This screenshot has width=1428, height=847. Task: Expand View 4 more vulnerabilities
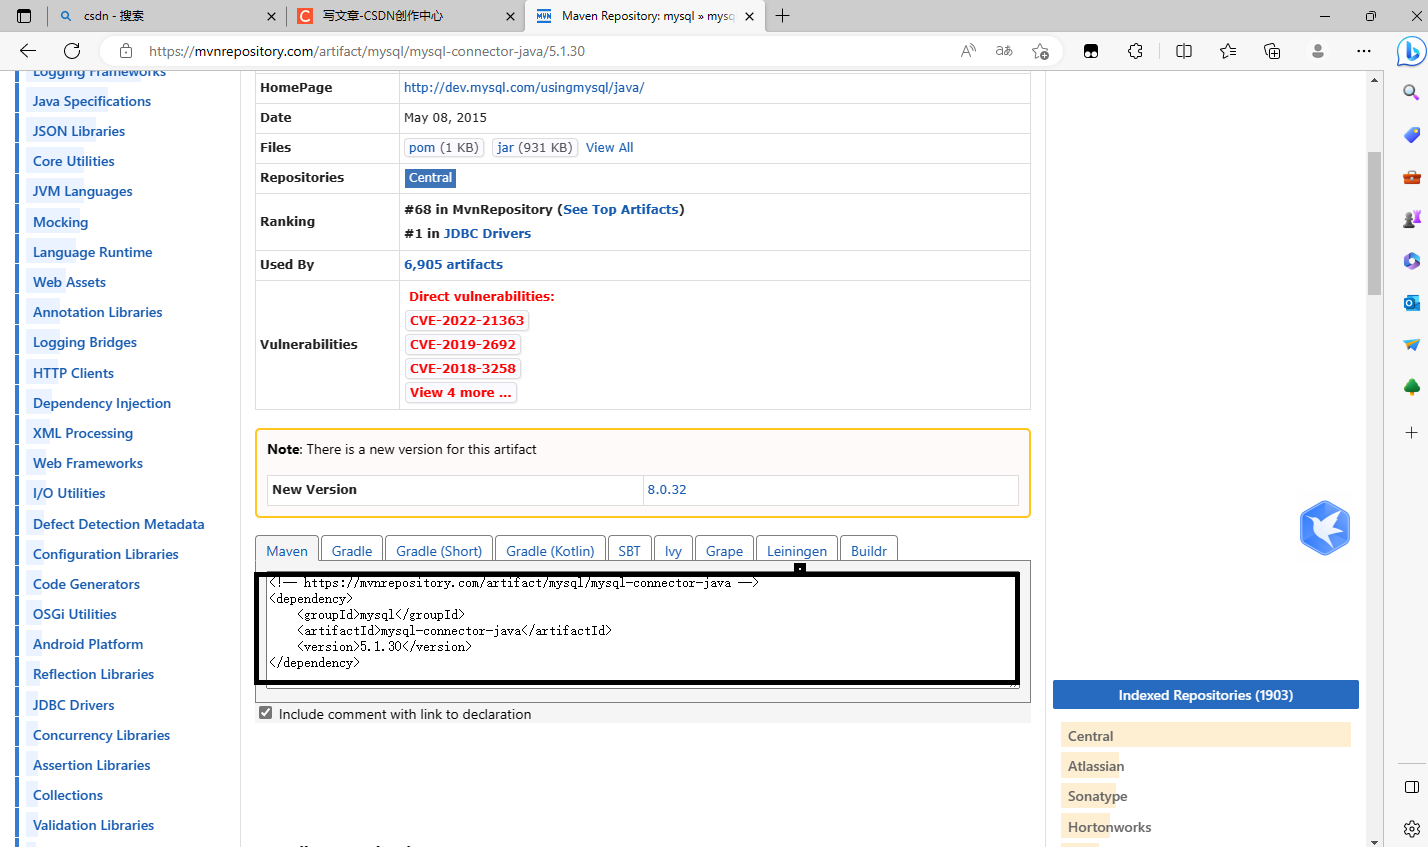pos(461,392)
